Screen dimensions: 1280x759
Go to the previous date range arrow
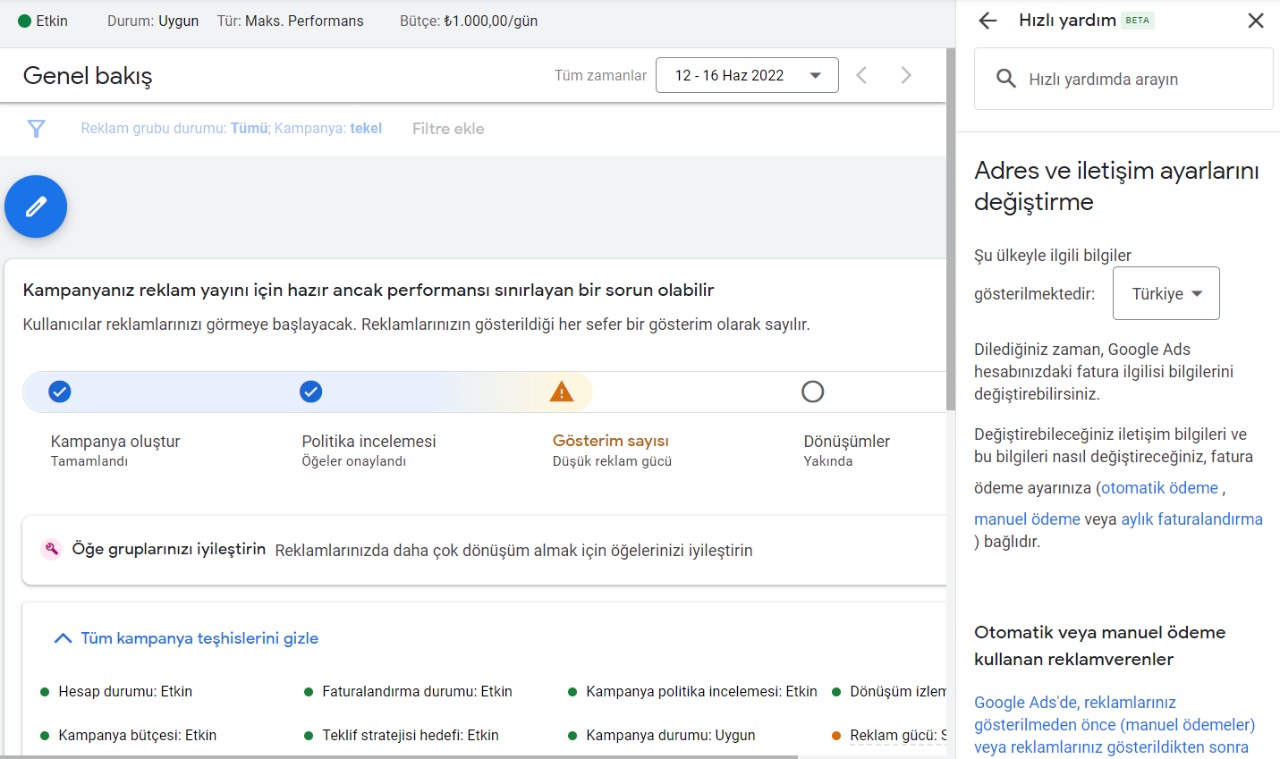[861, 75]
